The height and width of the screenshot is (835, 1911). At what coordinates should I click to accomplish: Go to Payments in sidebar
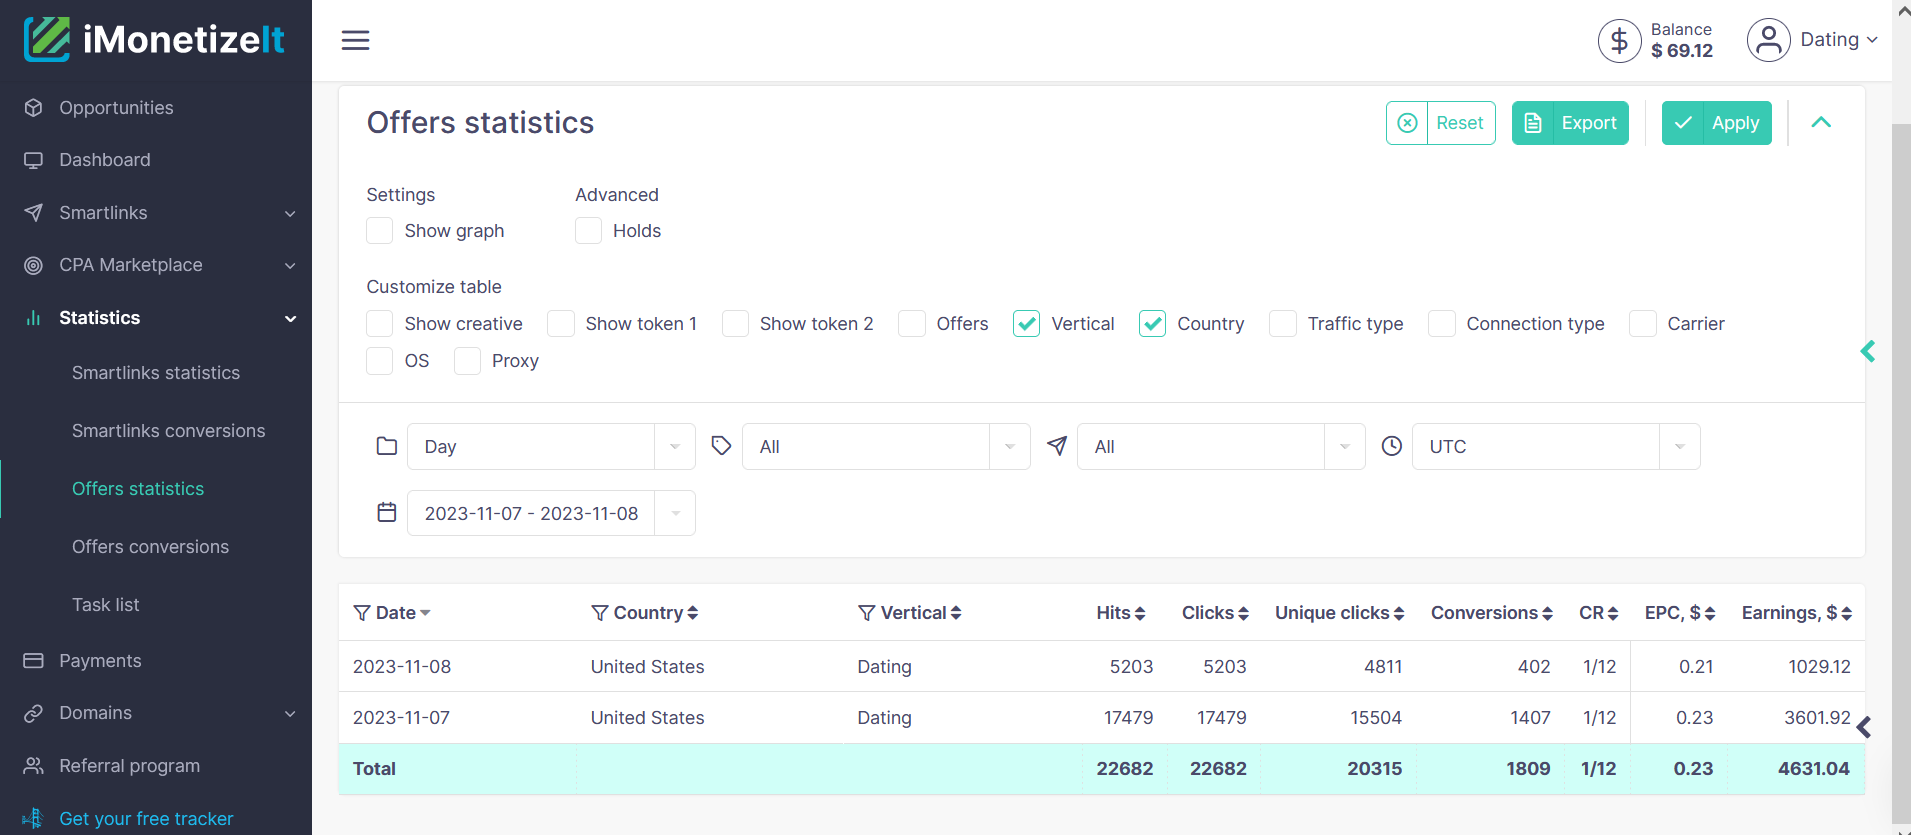(100, 661)
